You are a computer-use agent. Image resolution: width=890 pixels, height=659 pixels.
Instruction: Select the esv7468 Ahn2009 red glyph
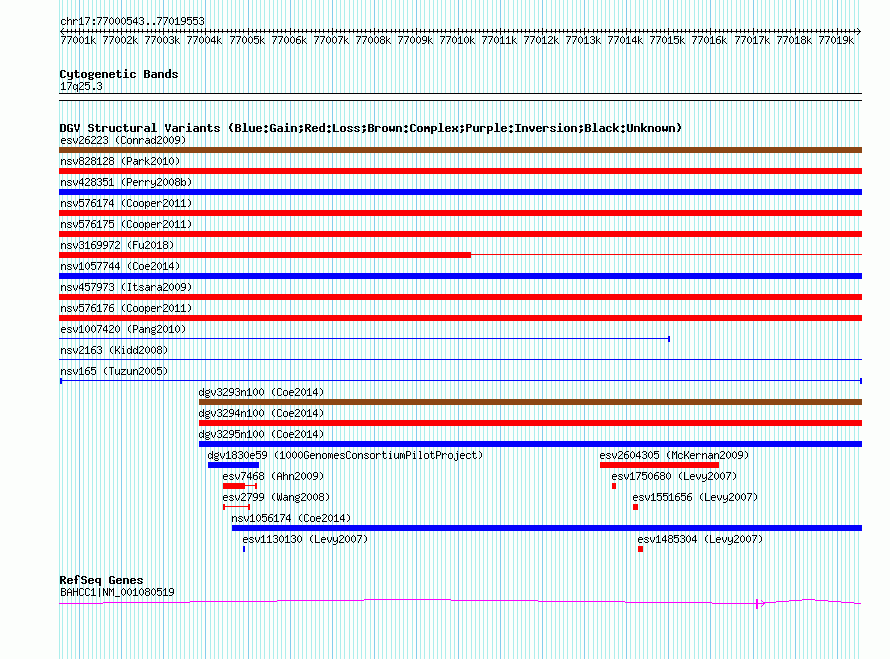pos(240,486)
